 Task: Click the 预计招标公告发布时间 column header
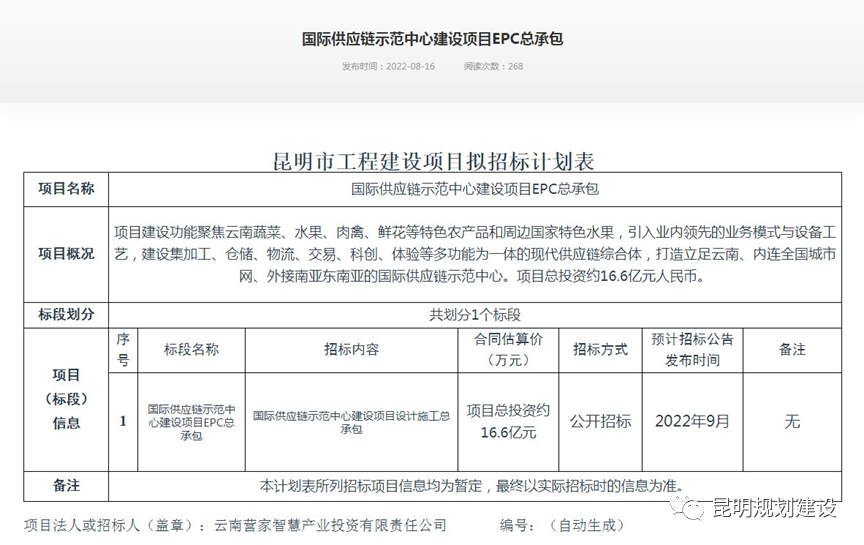coord(692,349)
